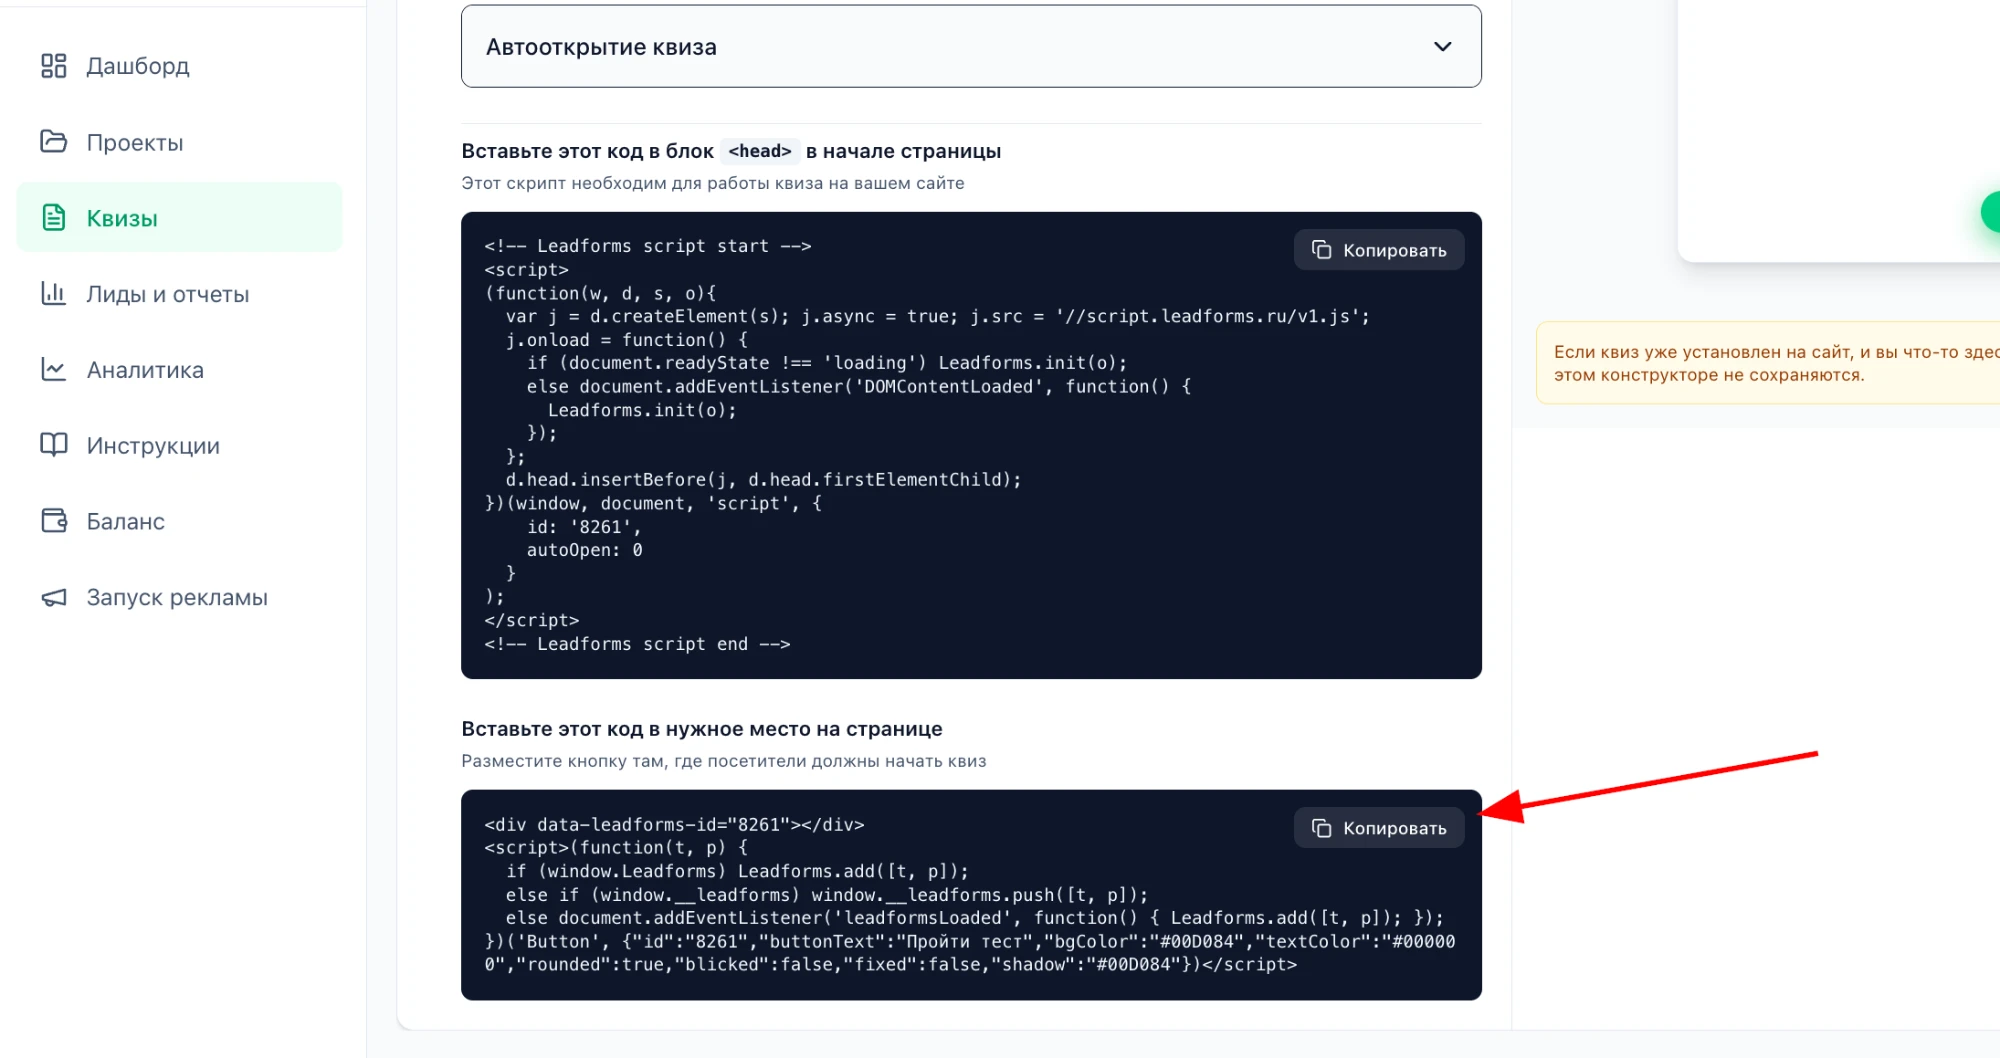Click the leadformsLoaded event listener line
The height and width of the screenshot is (1058, 2000).
coord(974,918)
